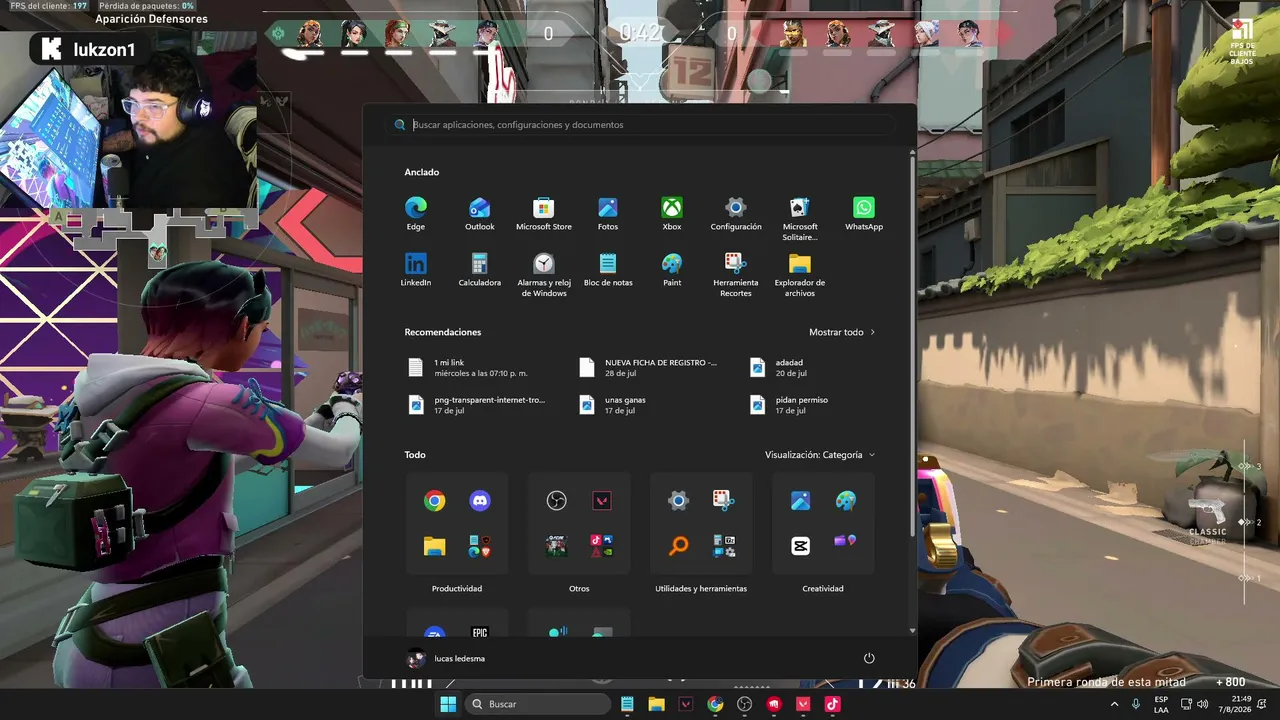Click the taskbar Buscar search box
This screenshot has height=720, width=1280.
click(x=539, y=704)
